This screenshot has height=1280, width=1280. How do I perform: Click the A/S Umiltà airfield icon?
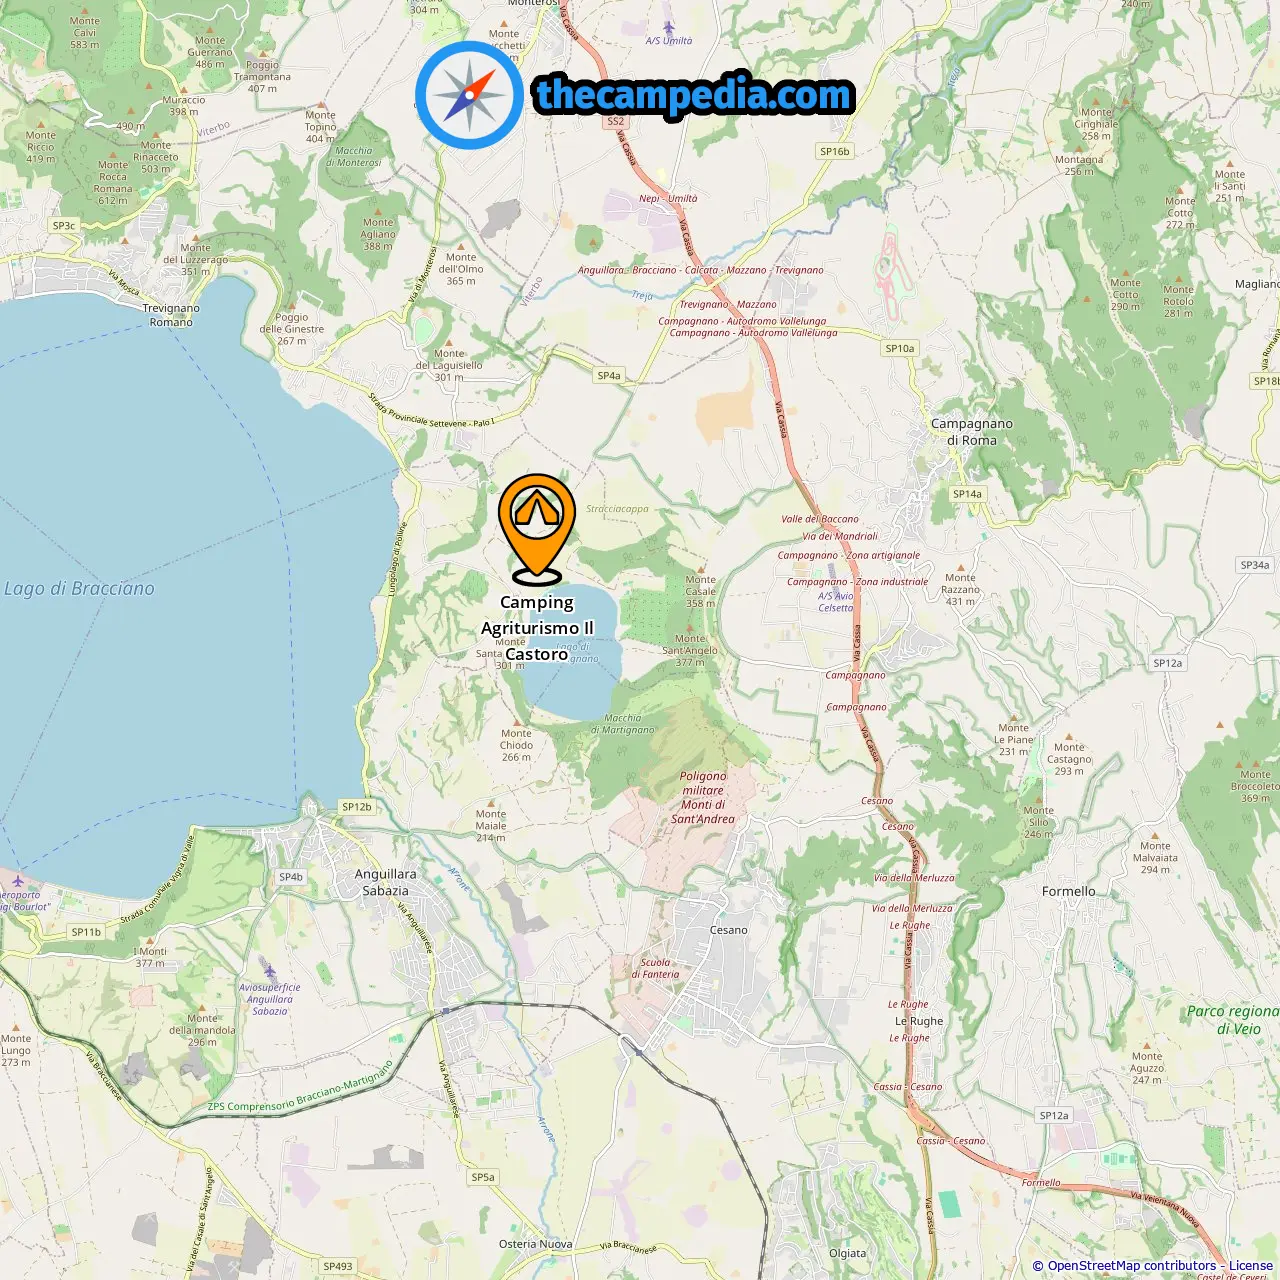669,27
